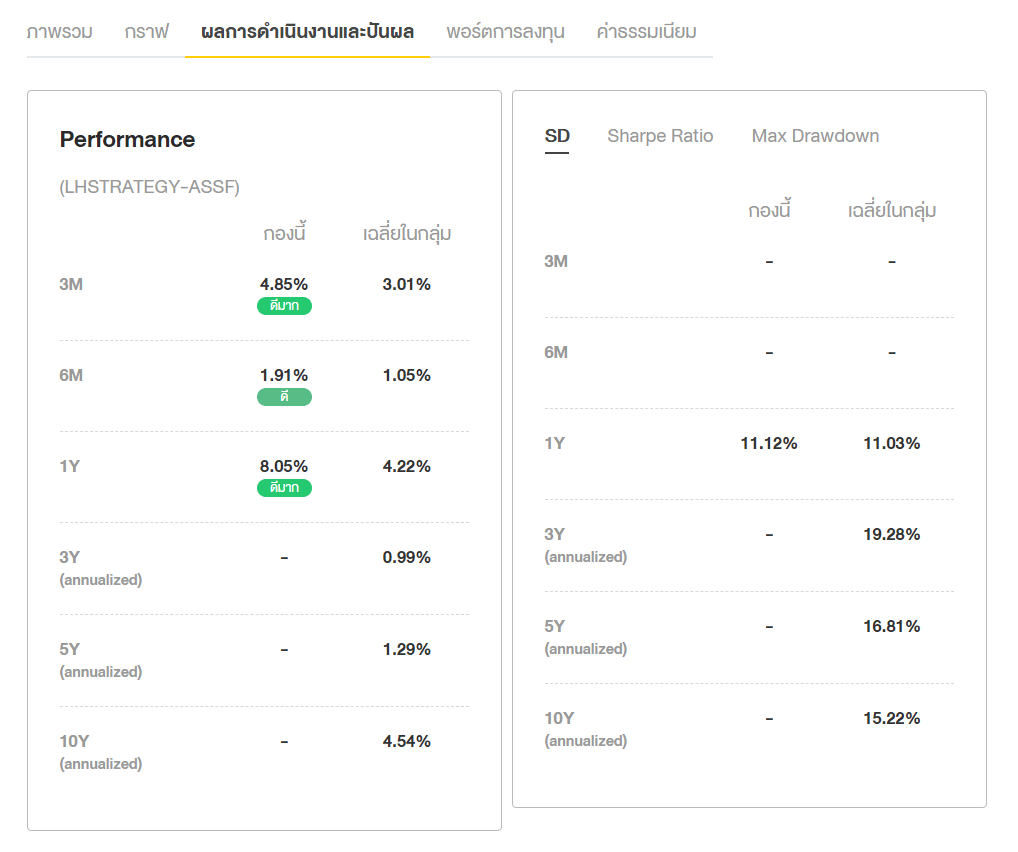Click the 4.54% 10Y performance group average
Image resolution: width=1018 pixels, height=852 pixels.
(406, 741)
